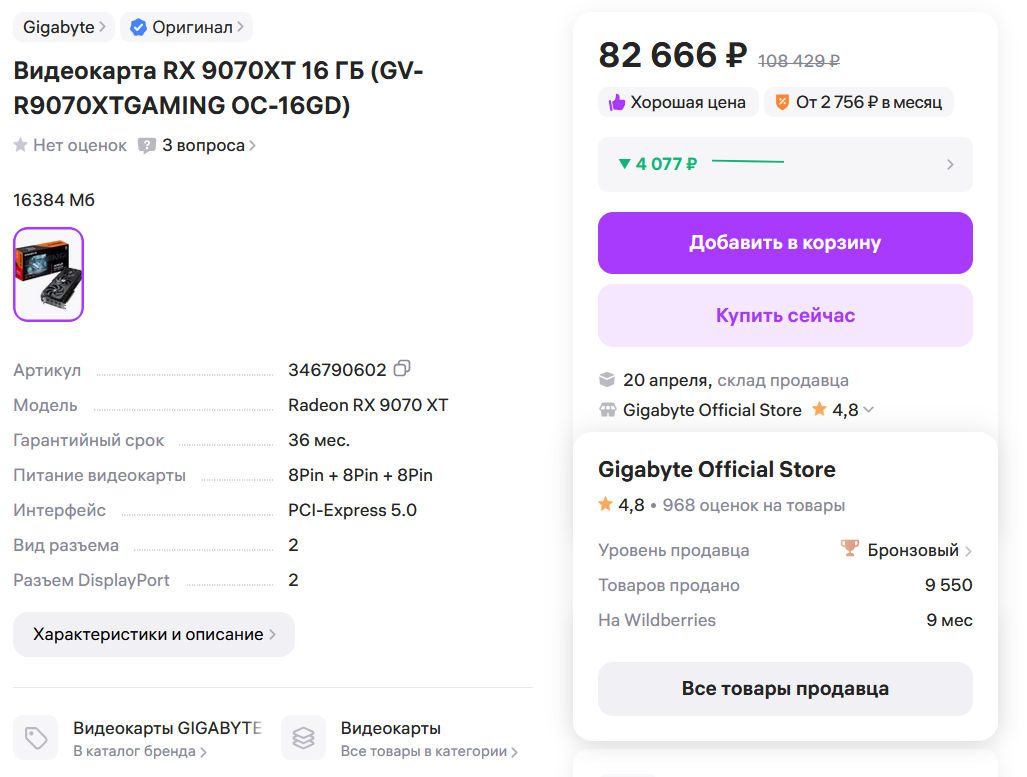
Task: Open Характеристики и описание section
Action: point(154,634)
